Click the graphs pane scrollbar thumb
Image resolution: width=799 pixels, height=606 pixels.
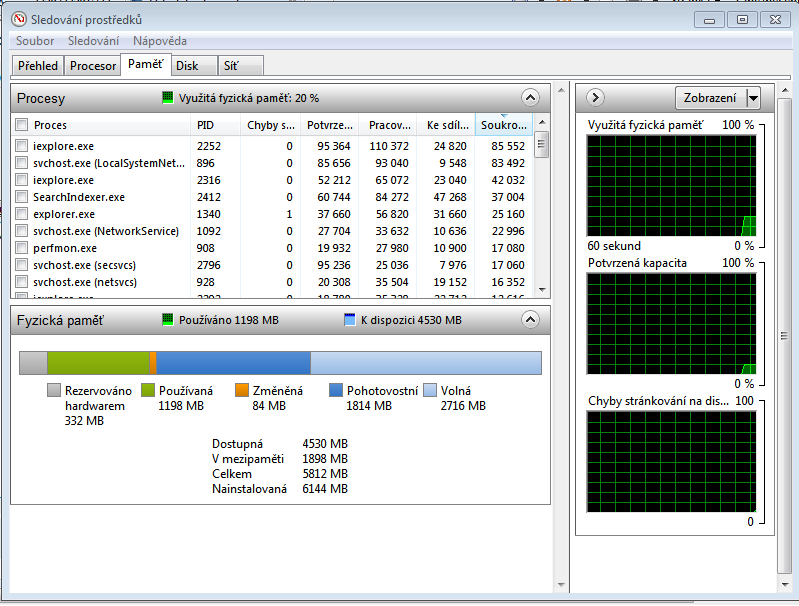784,335
